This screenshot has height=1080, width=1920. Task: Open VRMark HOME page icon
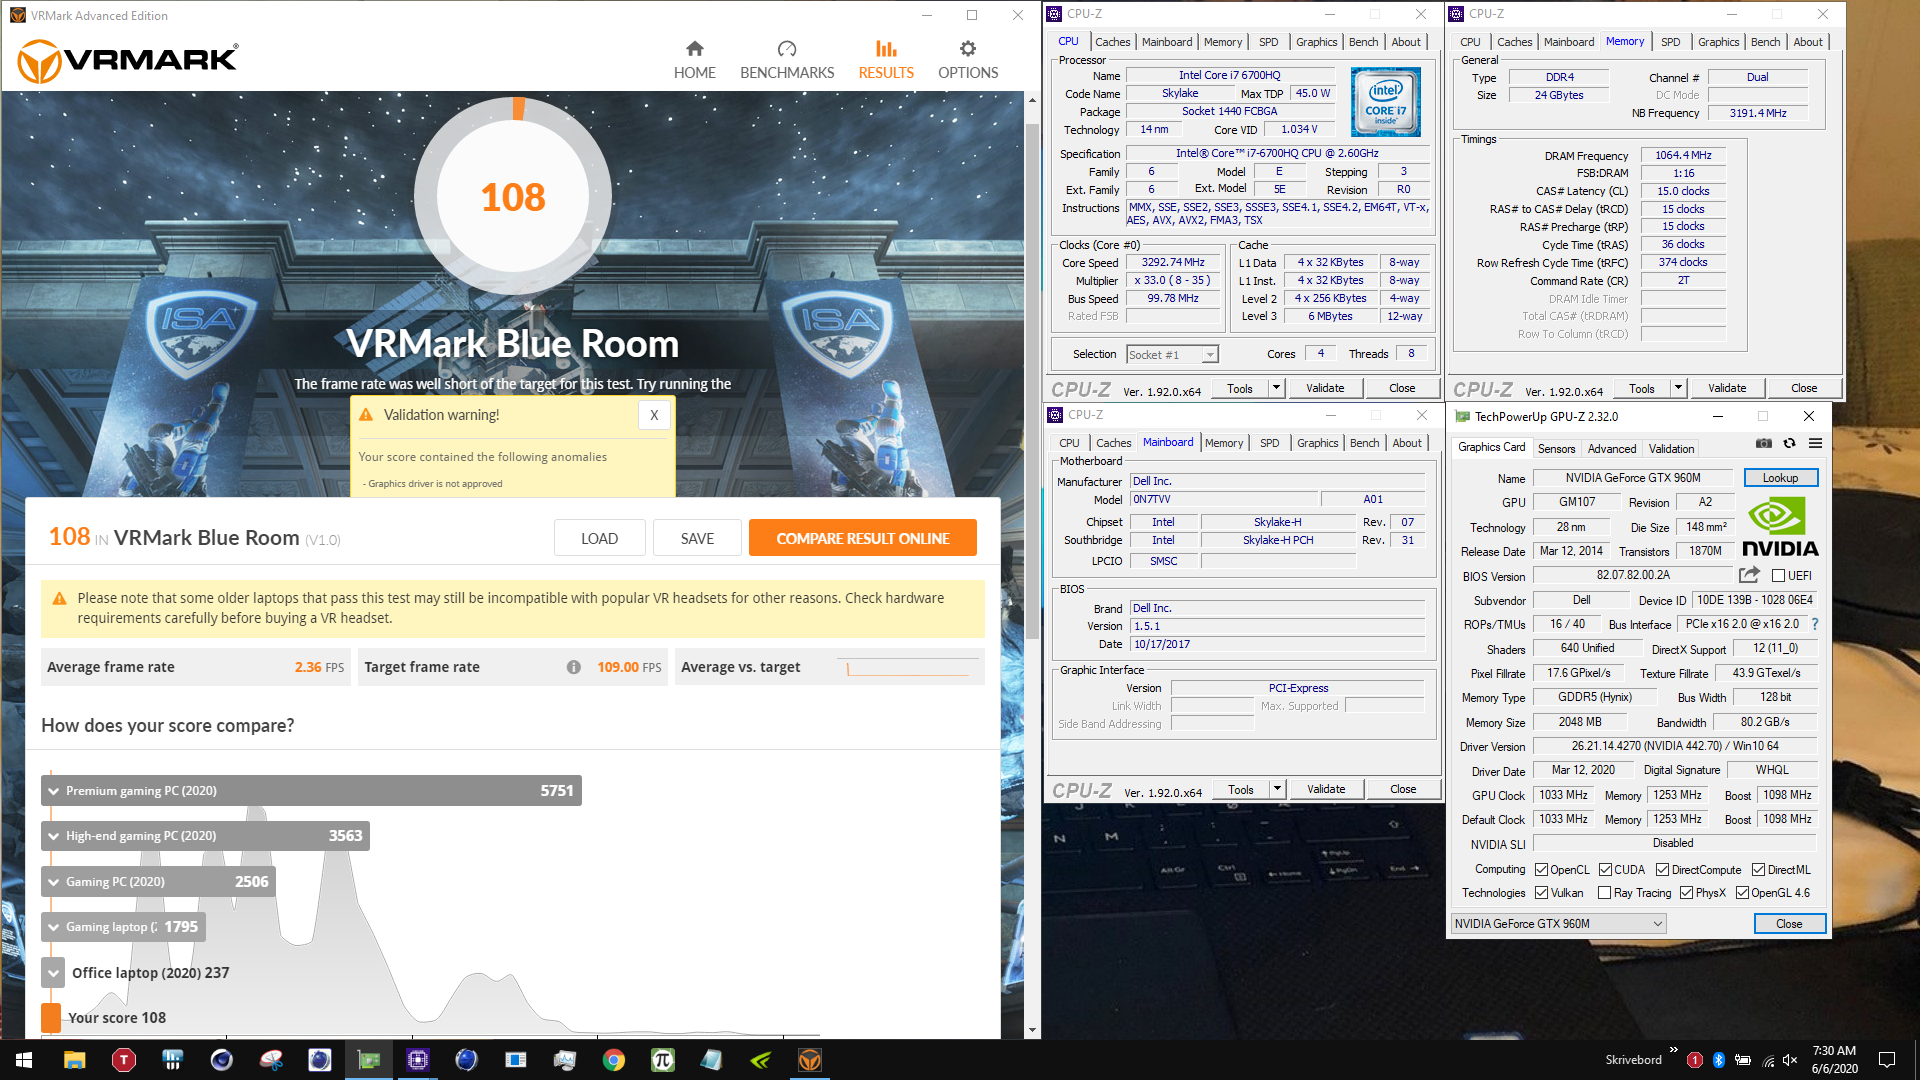[x=695, y=49]
